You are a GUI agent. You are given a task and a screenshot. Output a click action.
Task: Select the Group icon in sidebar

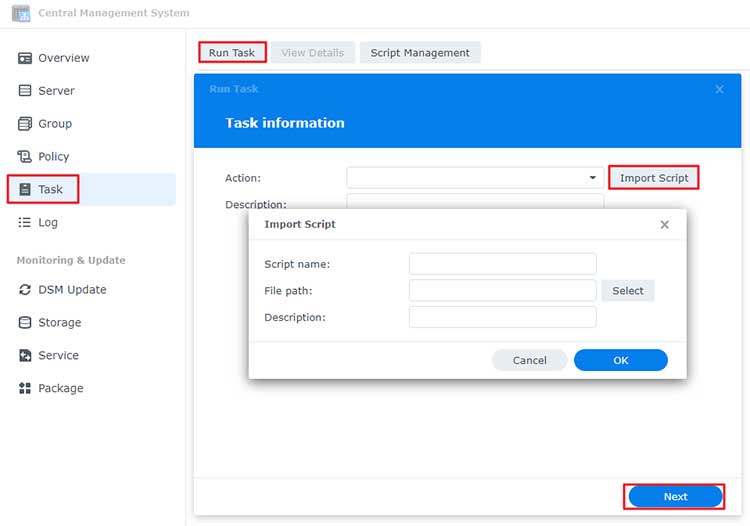25,124
